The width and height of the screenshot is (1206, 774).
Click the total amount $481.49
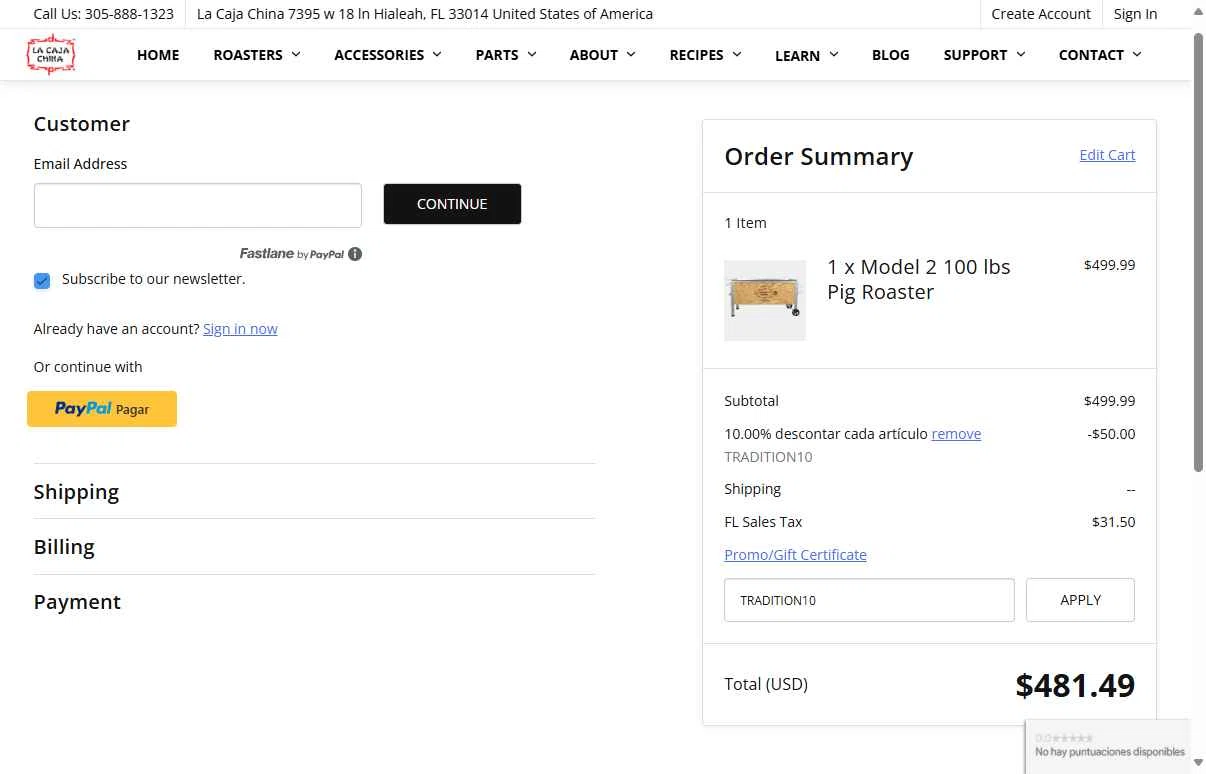(1075, 685)
